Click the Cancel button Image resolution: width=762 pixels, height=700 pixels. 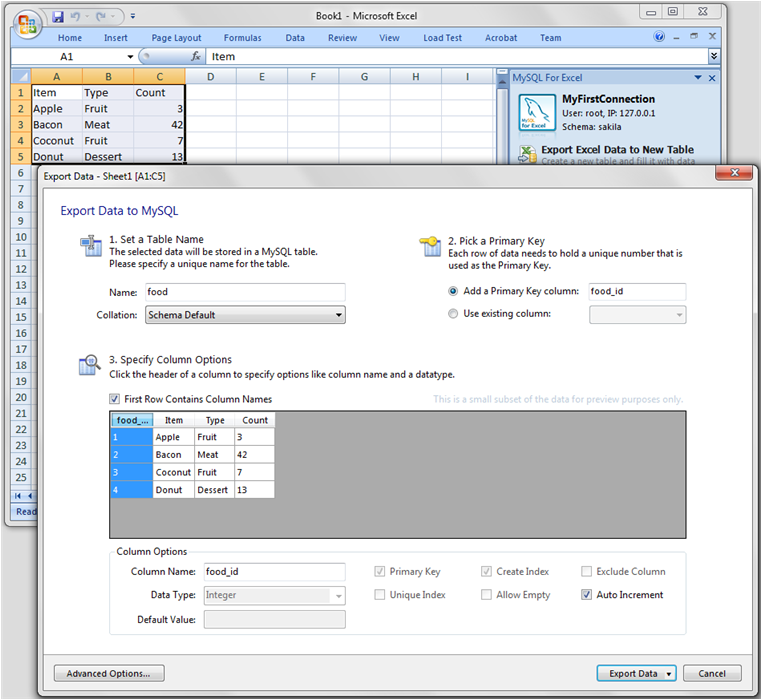pos(712,674)
